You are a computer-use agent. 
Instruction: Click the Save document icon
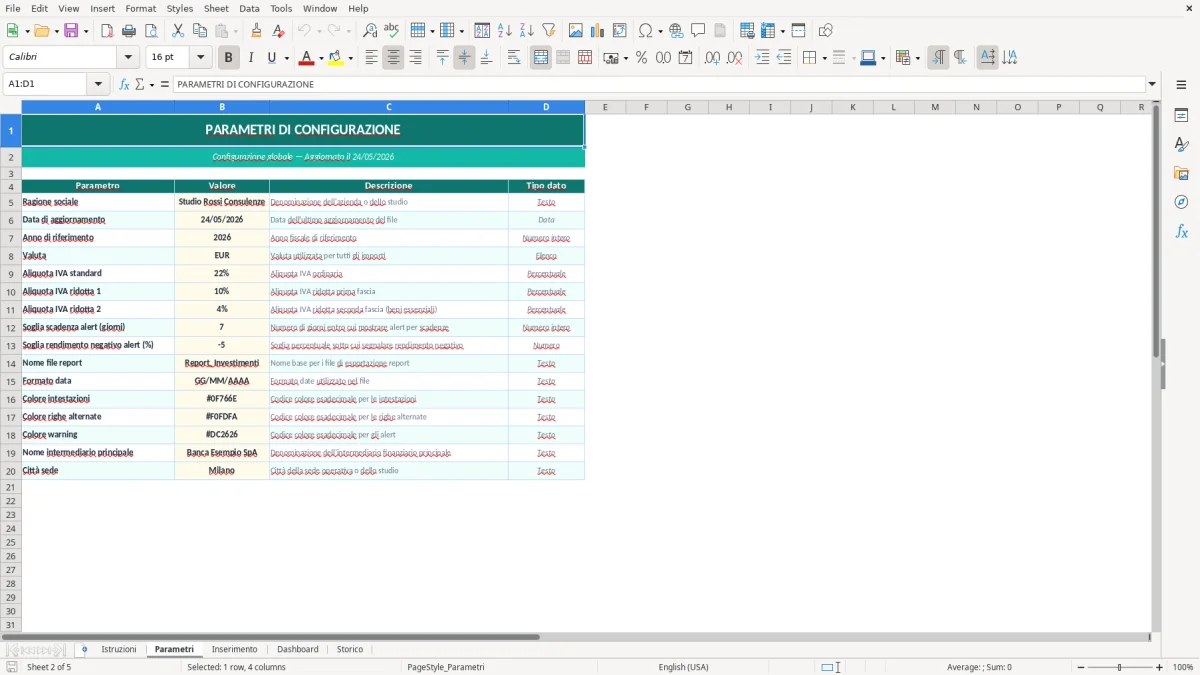coord(71,31)
